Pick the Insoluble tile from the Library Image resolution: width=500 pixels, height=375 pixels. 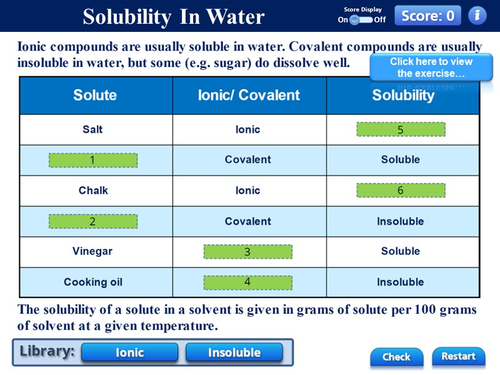(x=234, y=352)
